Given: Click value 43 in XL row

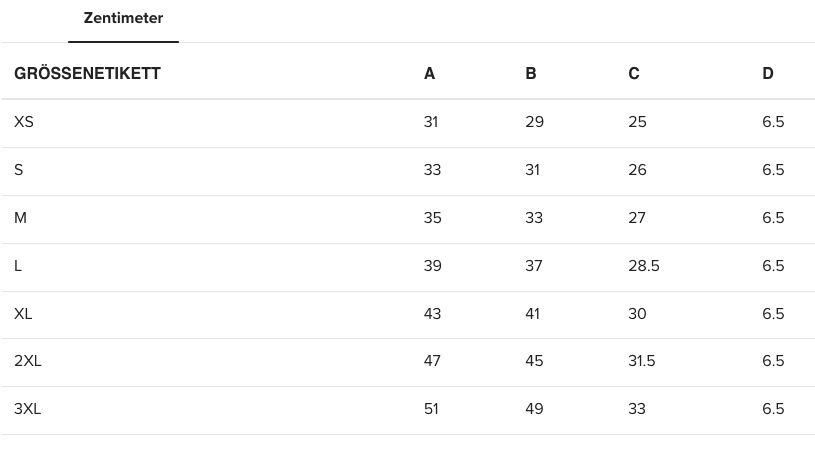Looking at the screenshot, I should 432,314.
